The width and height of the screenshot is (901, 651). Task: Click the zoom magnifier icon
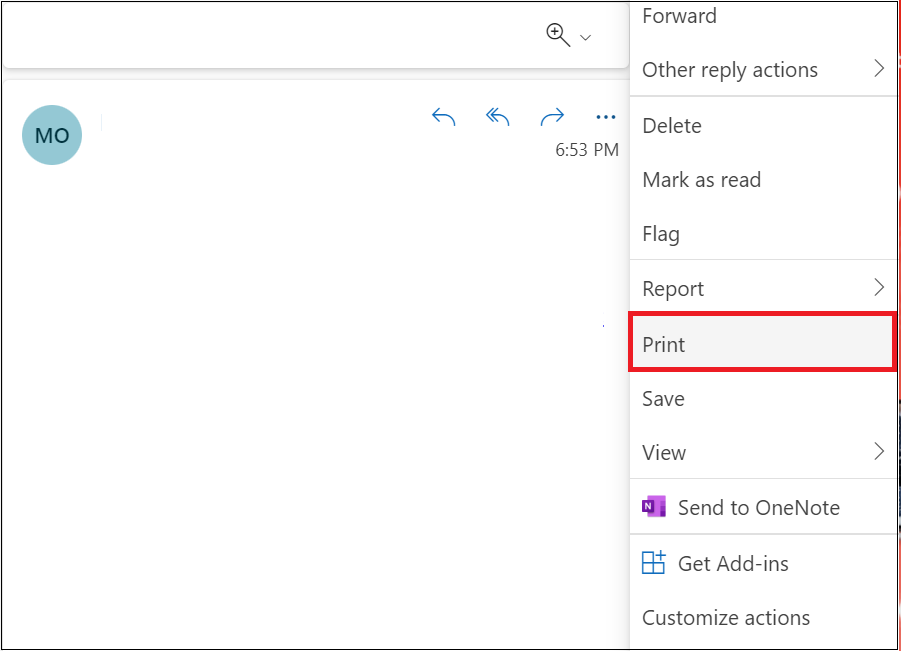pyautogui.click(x=557, y=35)
